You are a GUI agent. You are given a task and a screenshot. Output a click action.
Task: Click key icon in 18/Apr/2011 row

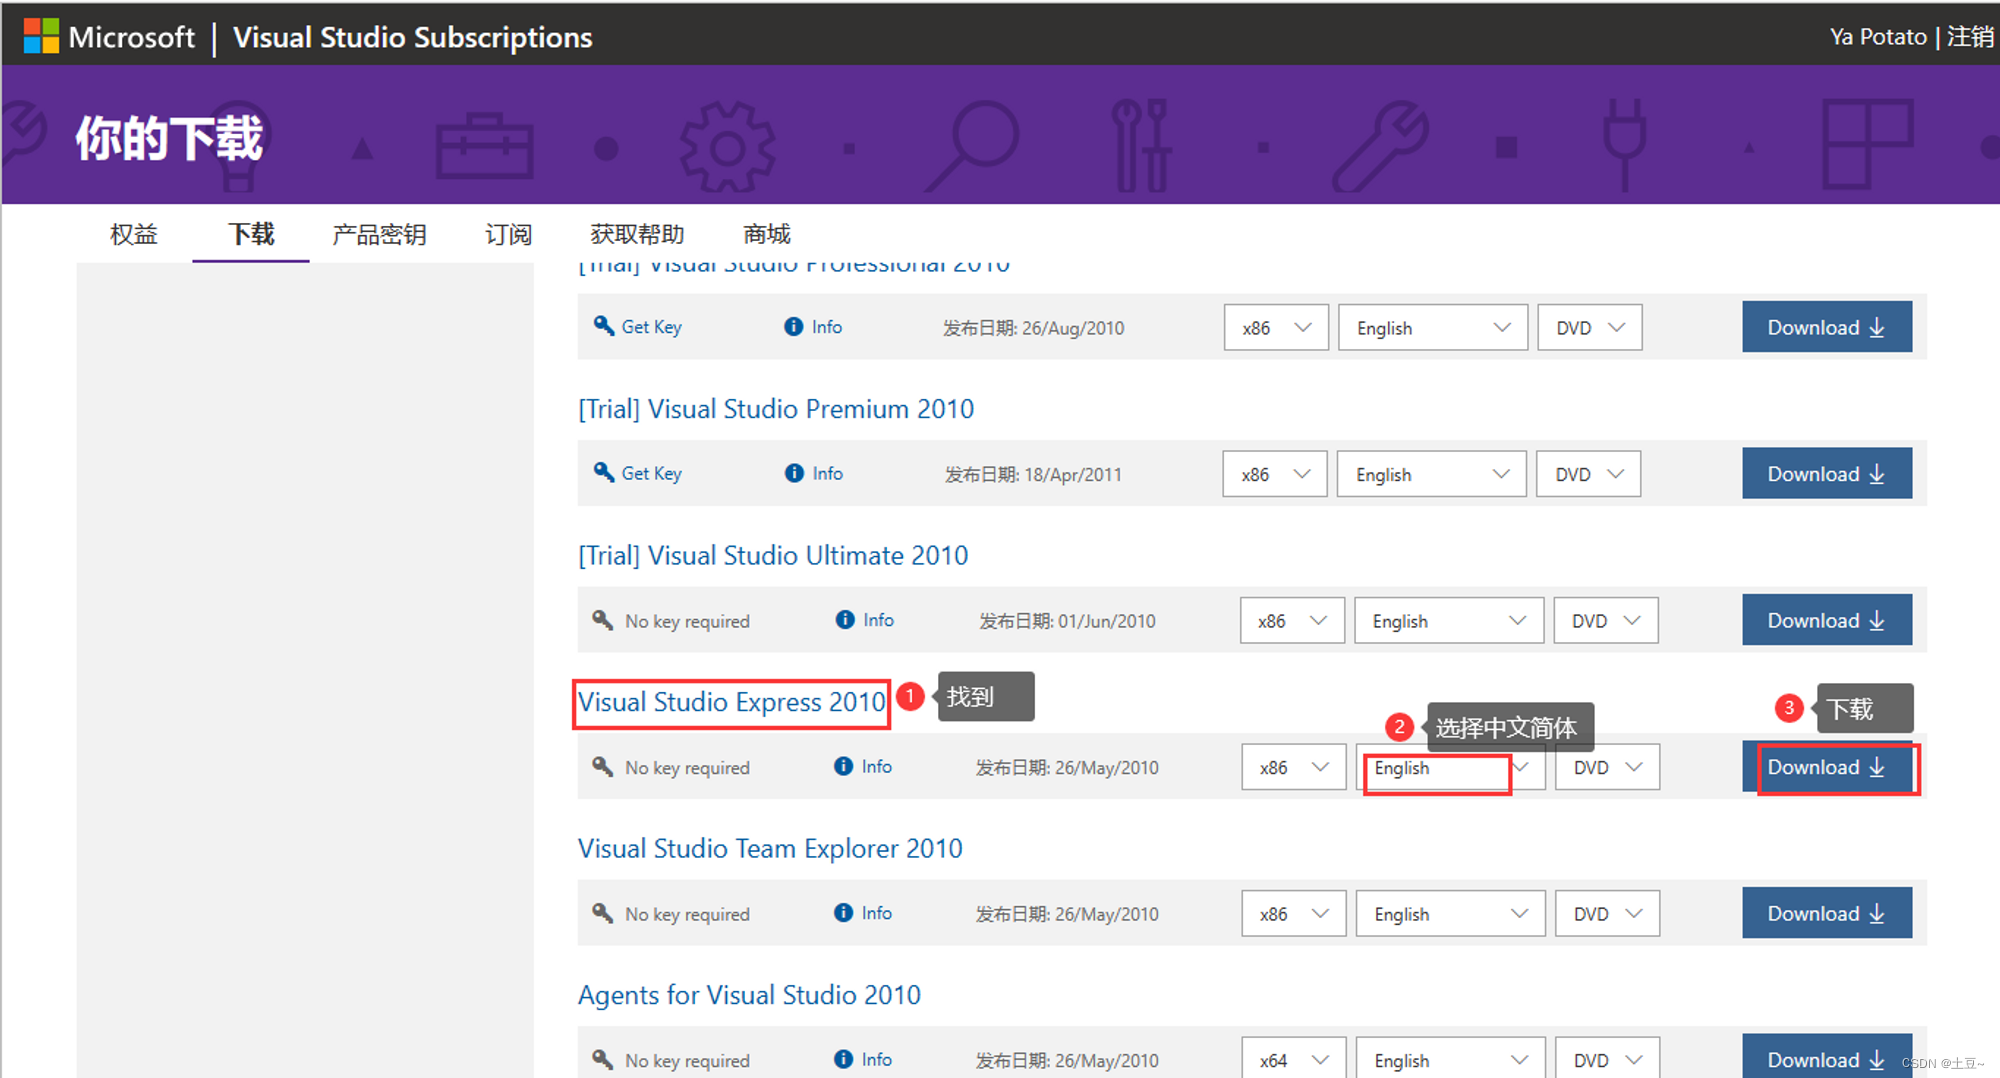coord(603,472)
